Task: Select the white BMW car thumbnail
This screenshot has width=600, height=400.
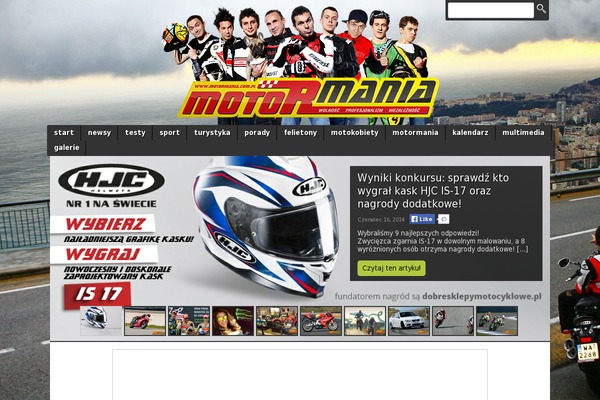Action: (x=409, y=321)
